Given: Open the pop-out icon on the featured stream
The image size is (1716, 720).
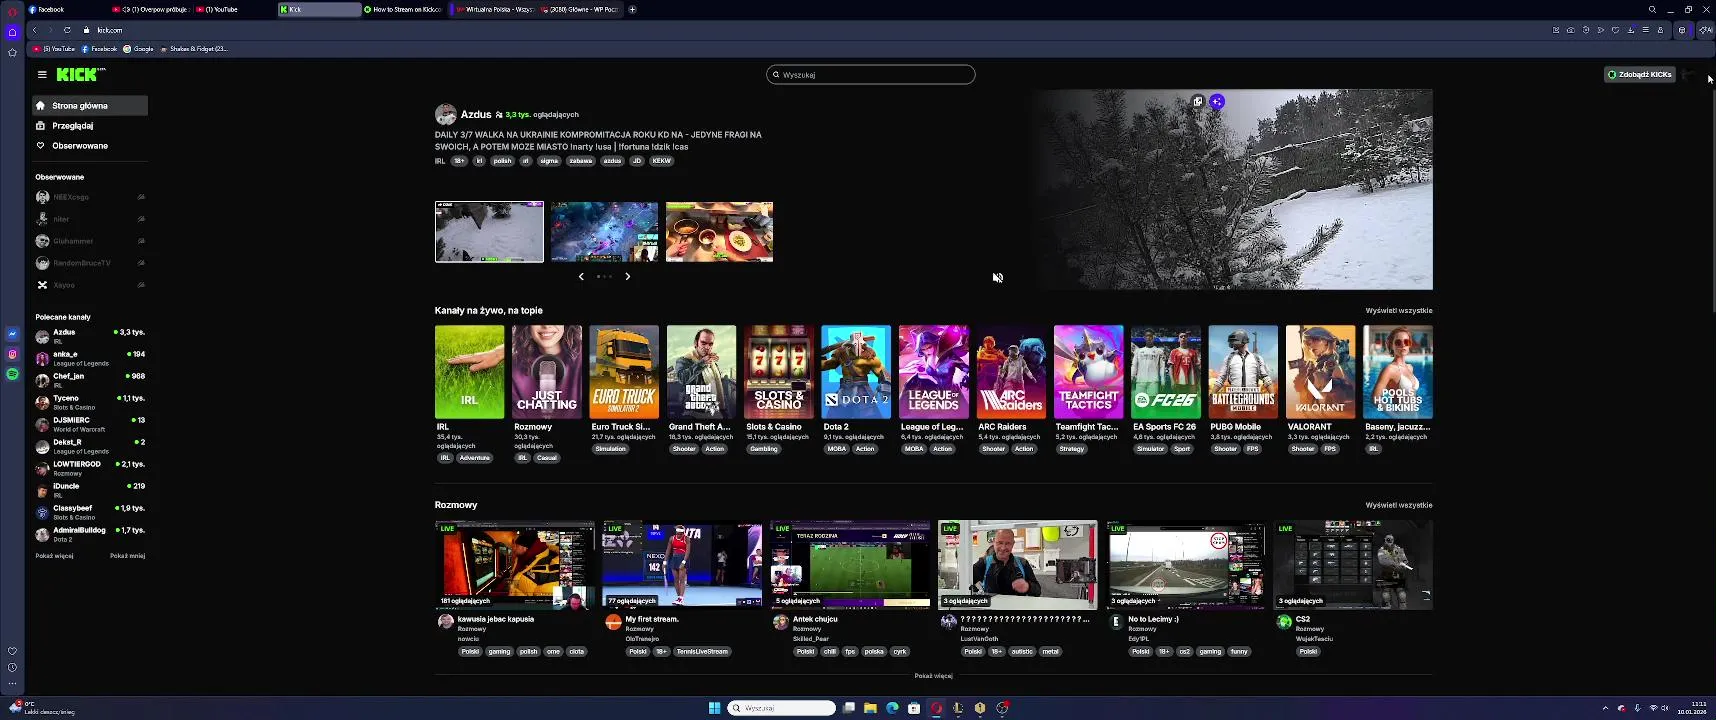Looking at the screenshot, I should 1198,101.
